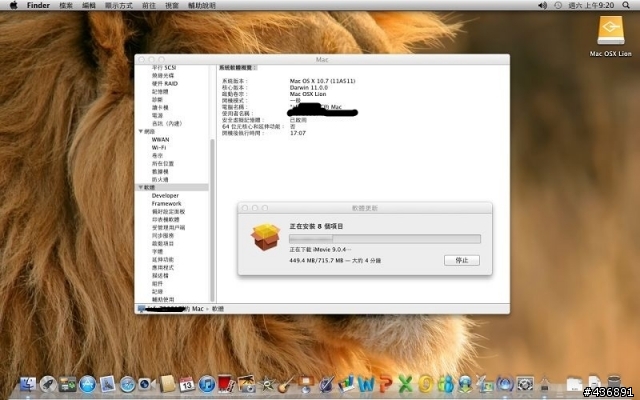Launch iMovie star icon in Dock
640x400 pixels.
267,384
